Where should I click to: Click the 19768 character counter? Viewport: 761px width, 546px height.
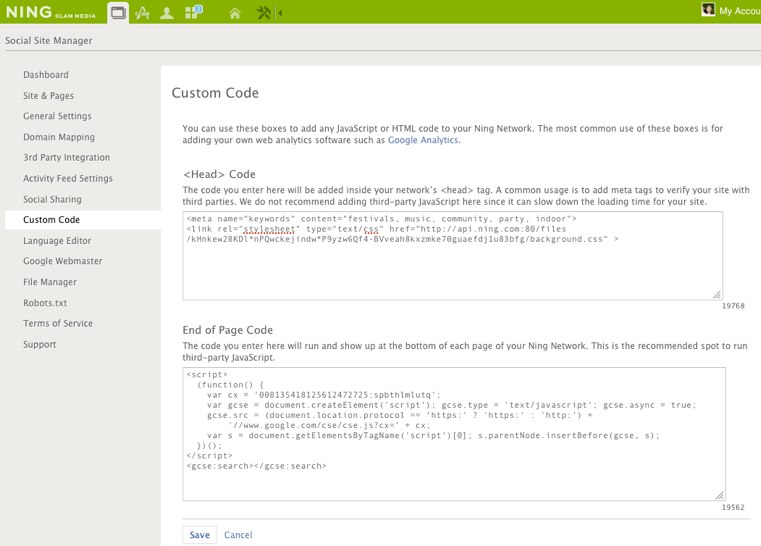733,306
